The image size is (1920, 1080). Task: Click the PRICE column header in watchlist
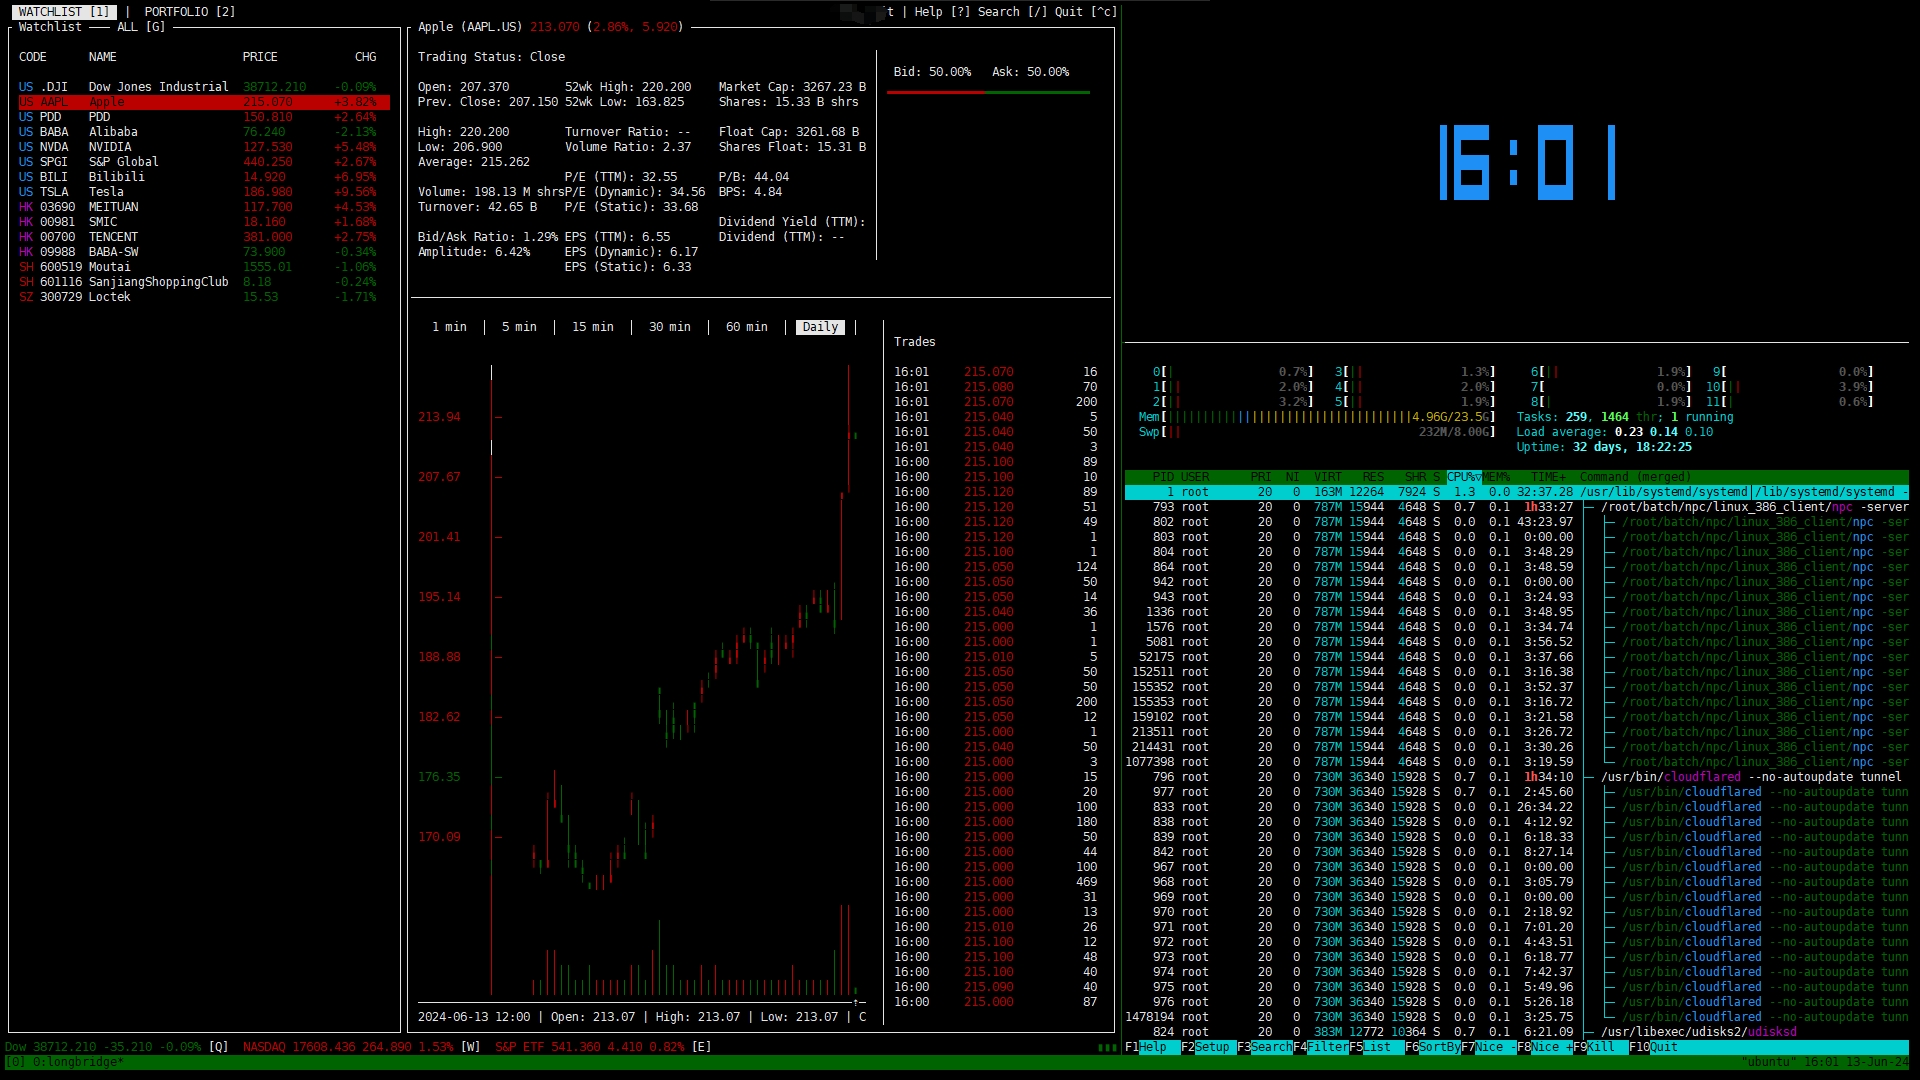click(260, 57)
